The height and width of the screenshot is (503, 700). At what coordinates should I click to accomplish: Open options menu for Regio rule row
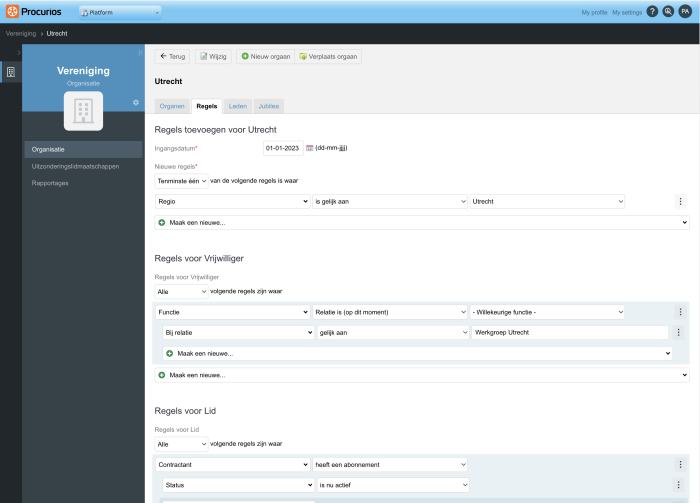[x=680, y=201]
